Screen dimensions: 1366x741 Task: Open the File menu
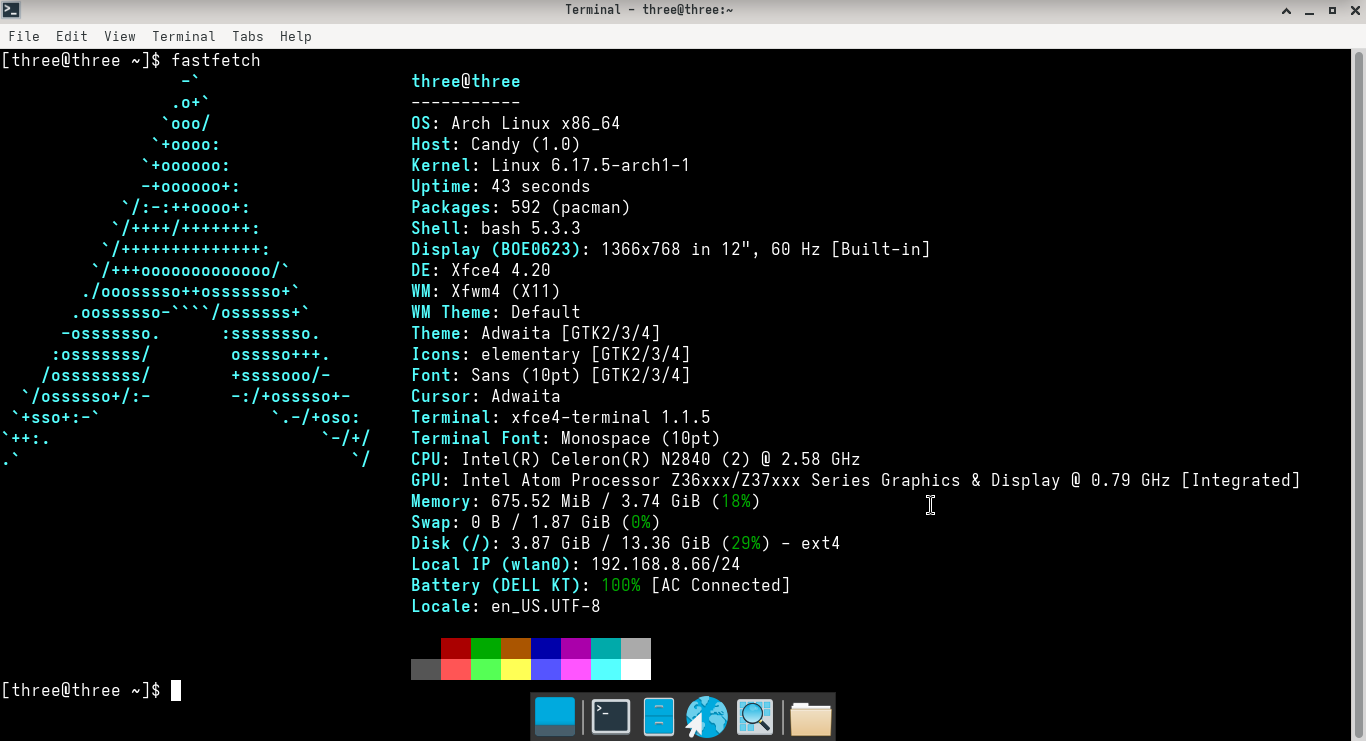pyautogui.click(x=24, y=36)
